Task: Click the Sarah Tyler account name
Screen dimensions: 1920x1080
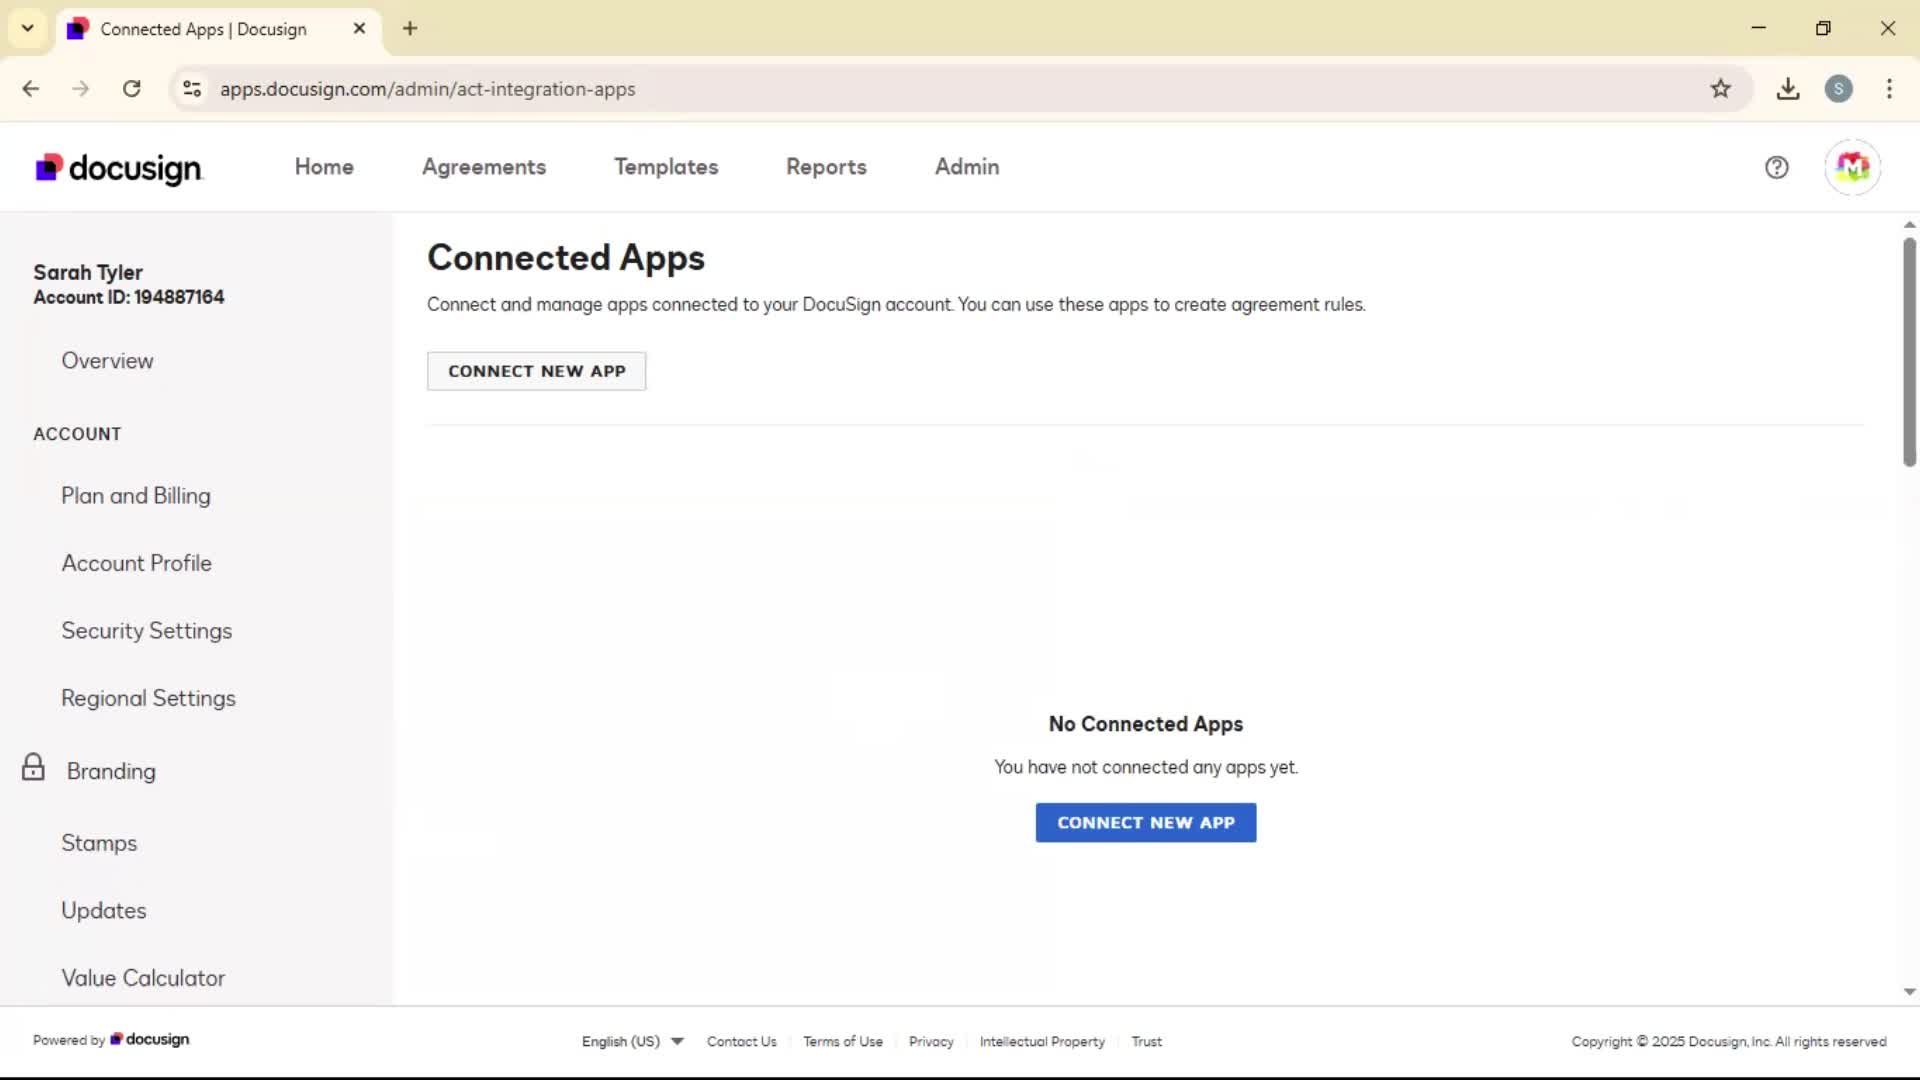Action: tap(88, 272)
